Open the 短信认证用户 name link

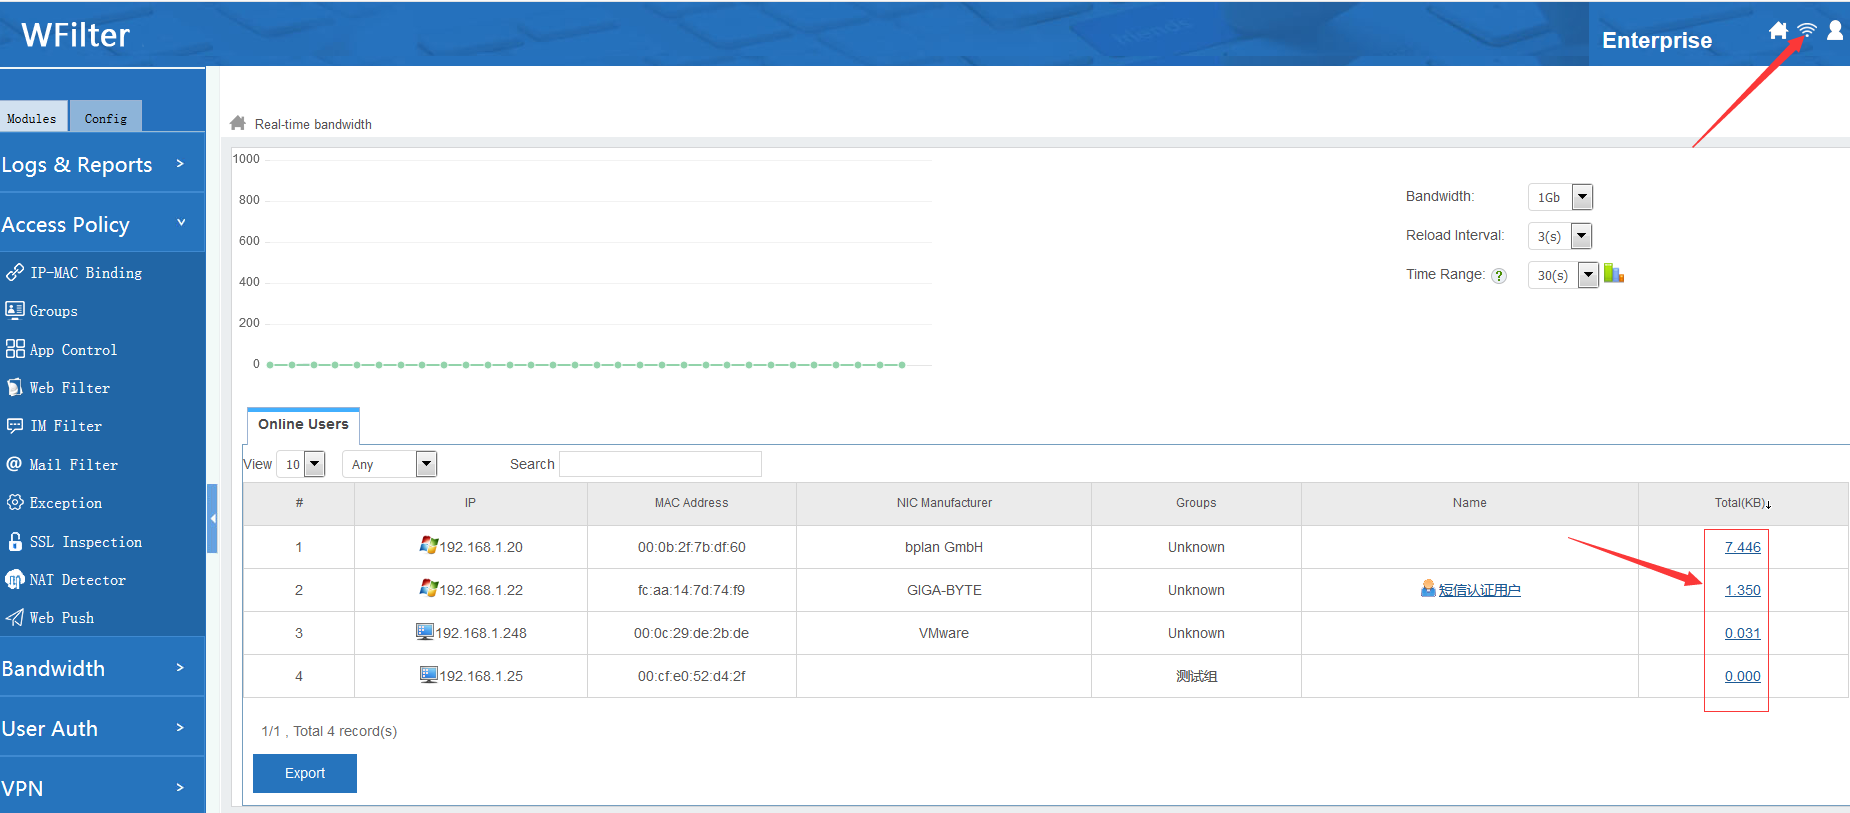[x=1479, y=590]
